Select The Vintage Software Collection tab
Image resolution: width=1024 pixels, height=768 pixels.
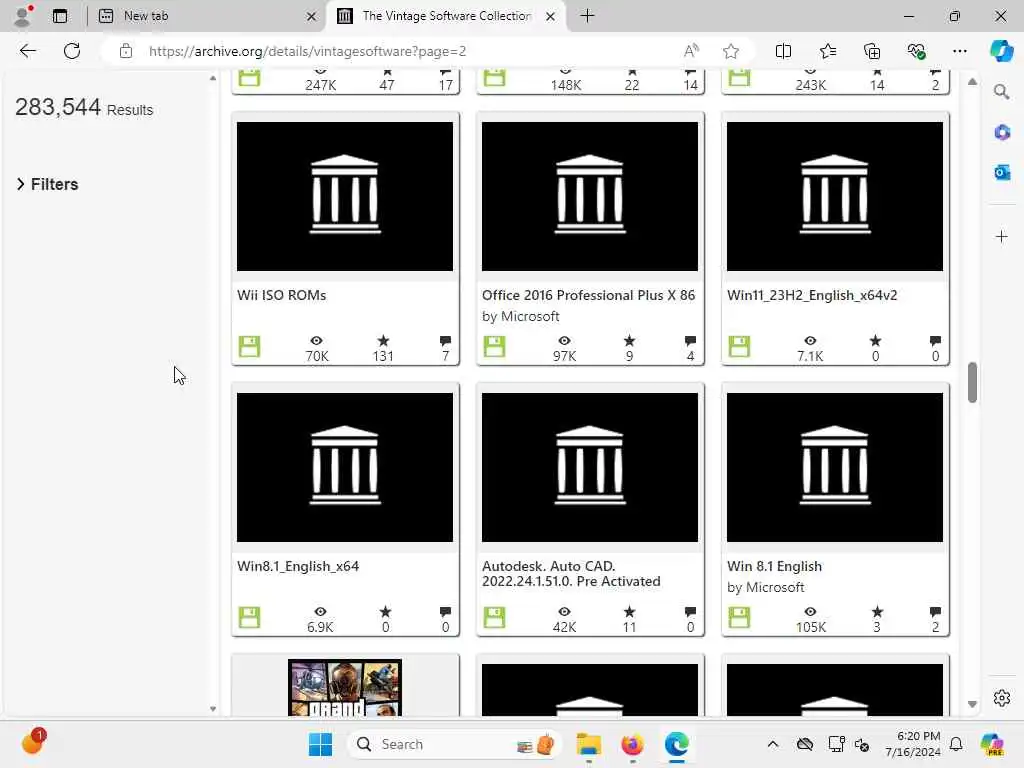coord(447,16)
